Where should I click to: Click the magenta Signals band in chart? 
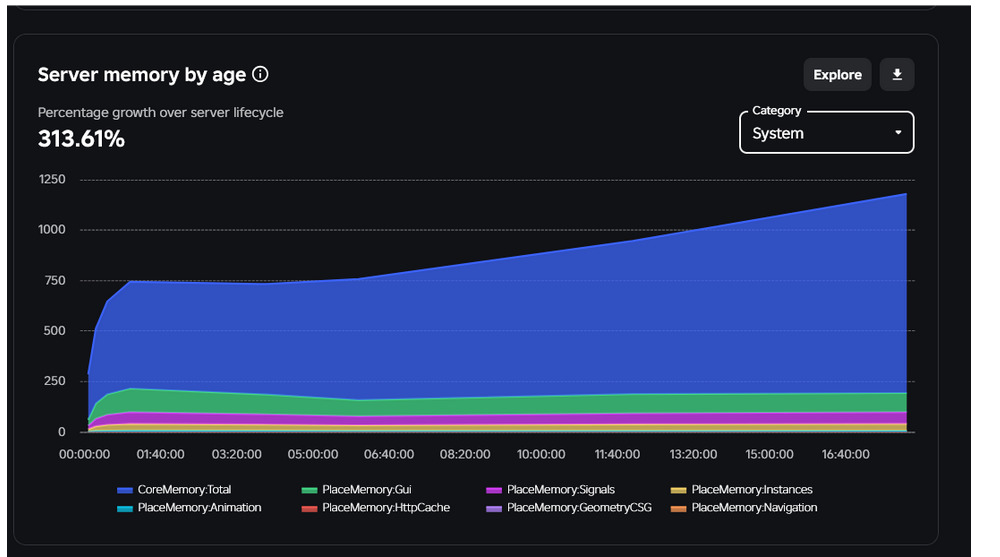point(497,420)
